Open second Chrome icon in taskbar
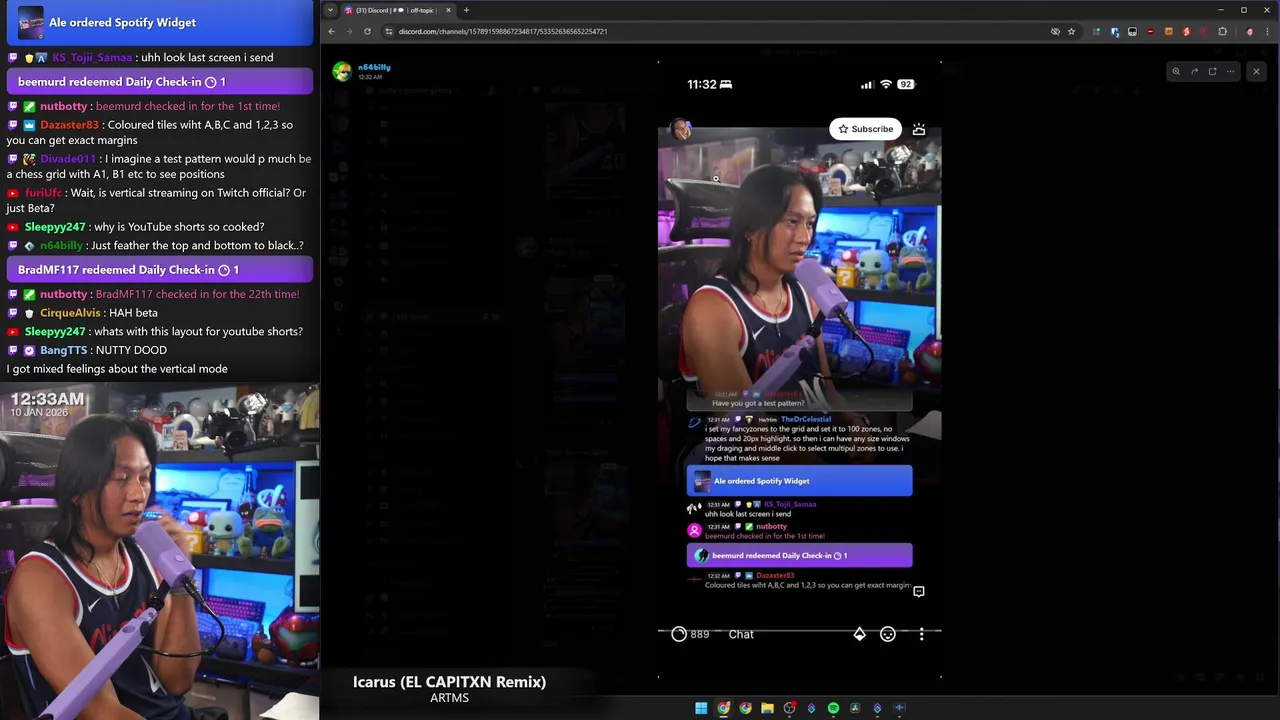 [745, 708]
